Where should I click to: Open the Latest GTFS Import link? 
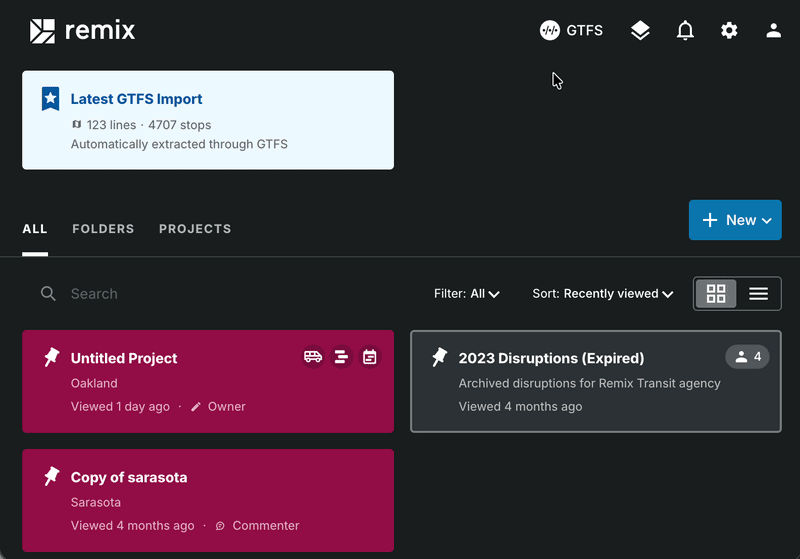click(x=136, y=99)
